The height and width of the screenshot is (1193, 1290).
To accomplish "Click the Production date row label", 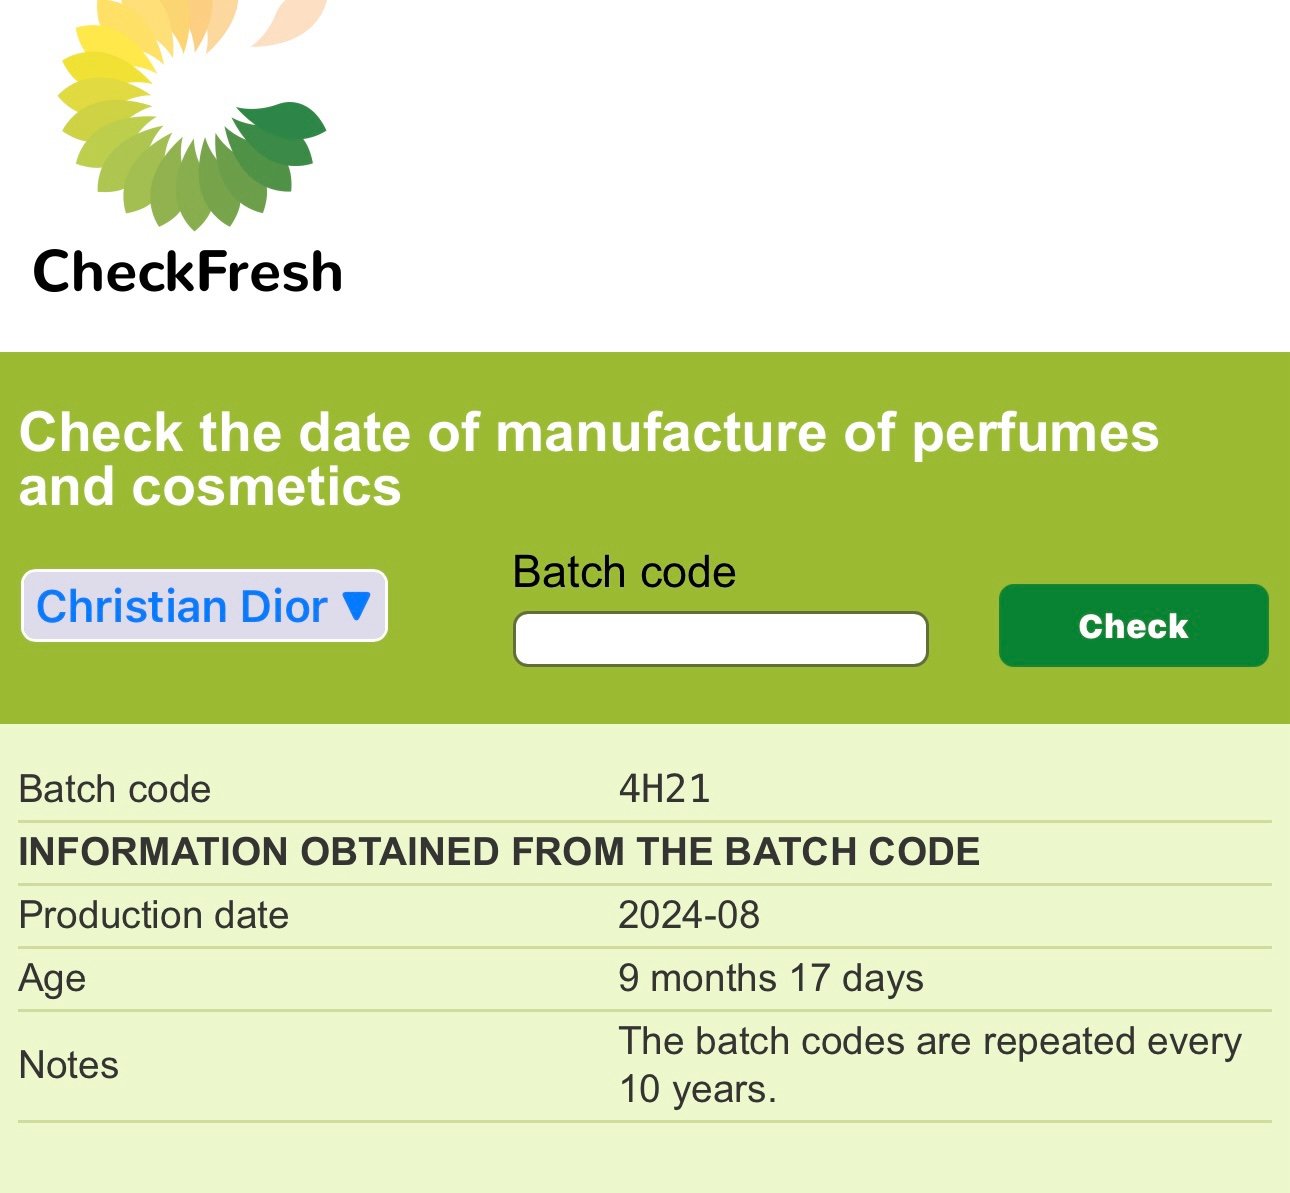I will (x=153, y=915).
